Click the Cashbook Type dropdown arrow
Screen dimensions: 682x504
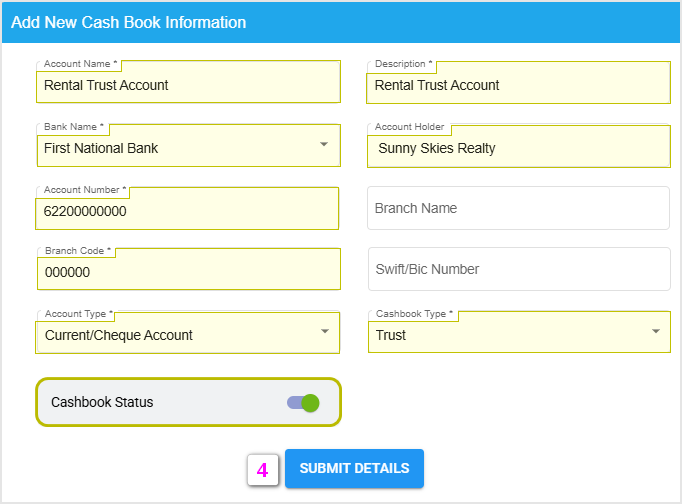point(655,332)
